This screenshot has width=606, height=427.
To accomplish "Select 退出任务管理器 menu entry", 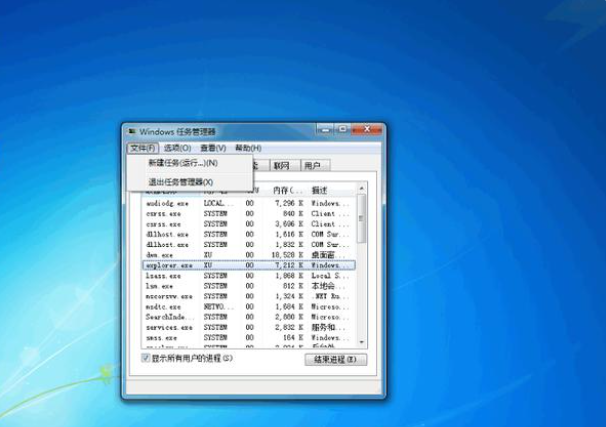I will click(180, 182).
